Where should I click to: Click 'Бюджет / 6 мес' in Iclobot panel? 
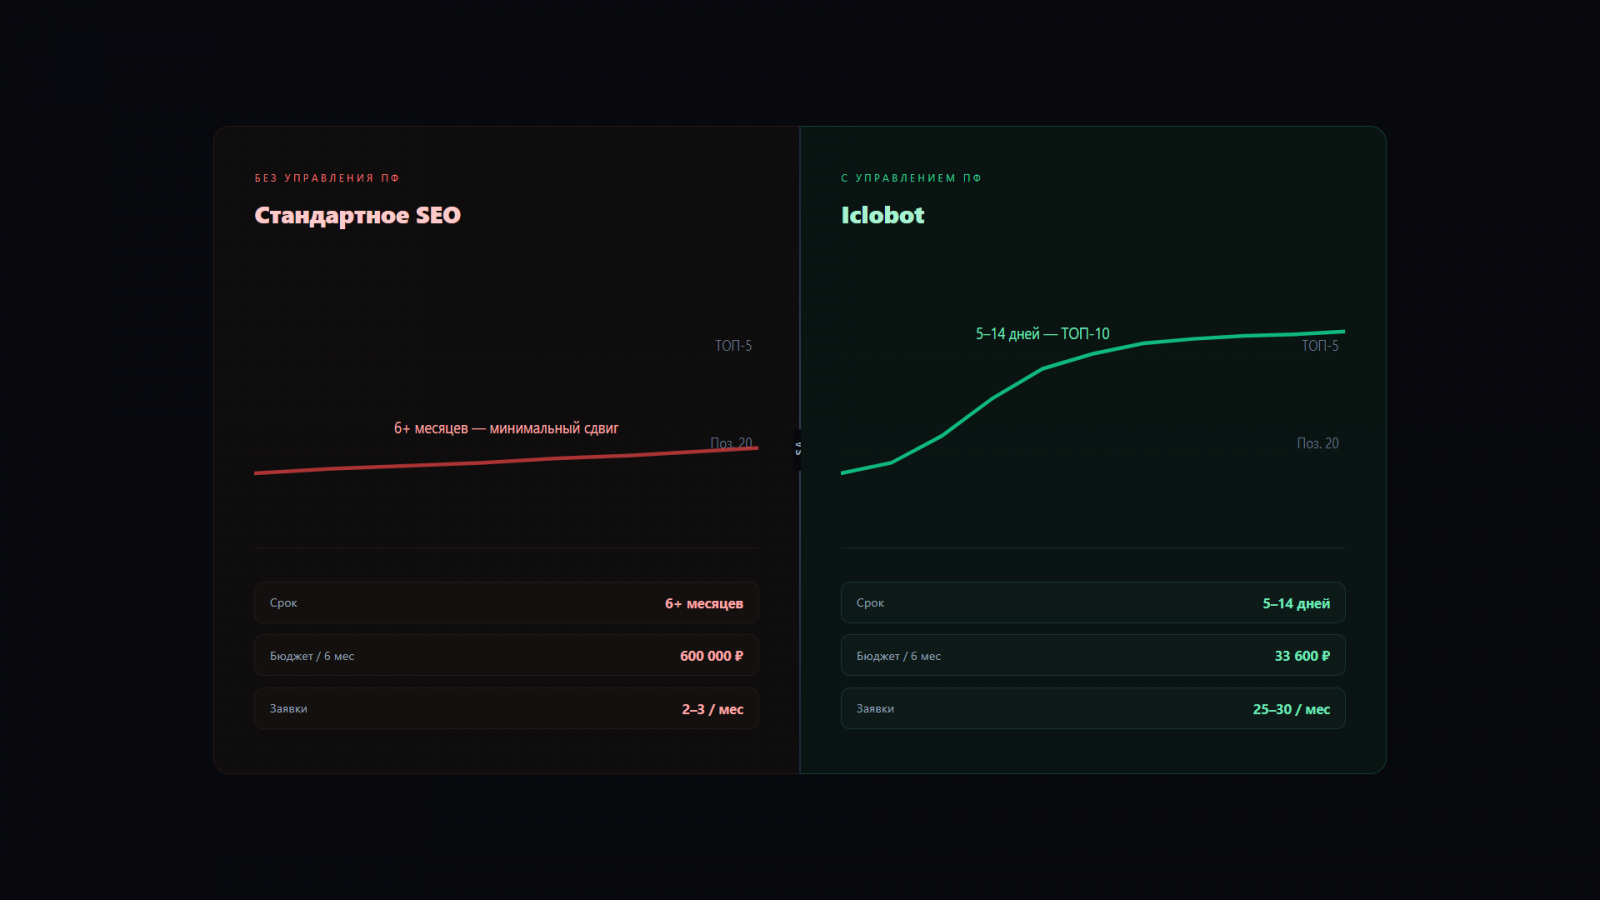(899, 656)
